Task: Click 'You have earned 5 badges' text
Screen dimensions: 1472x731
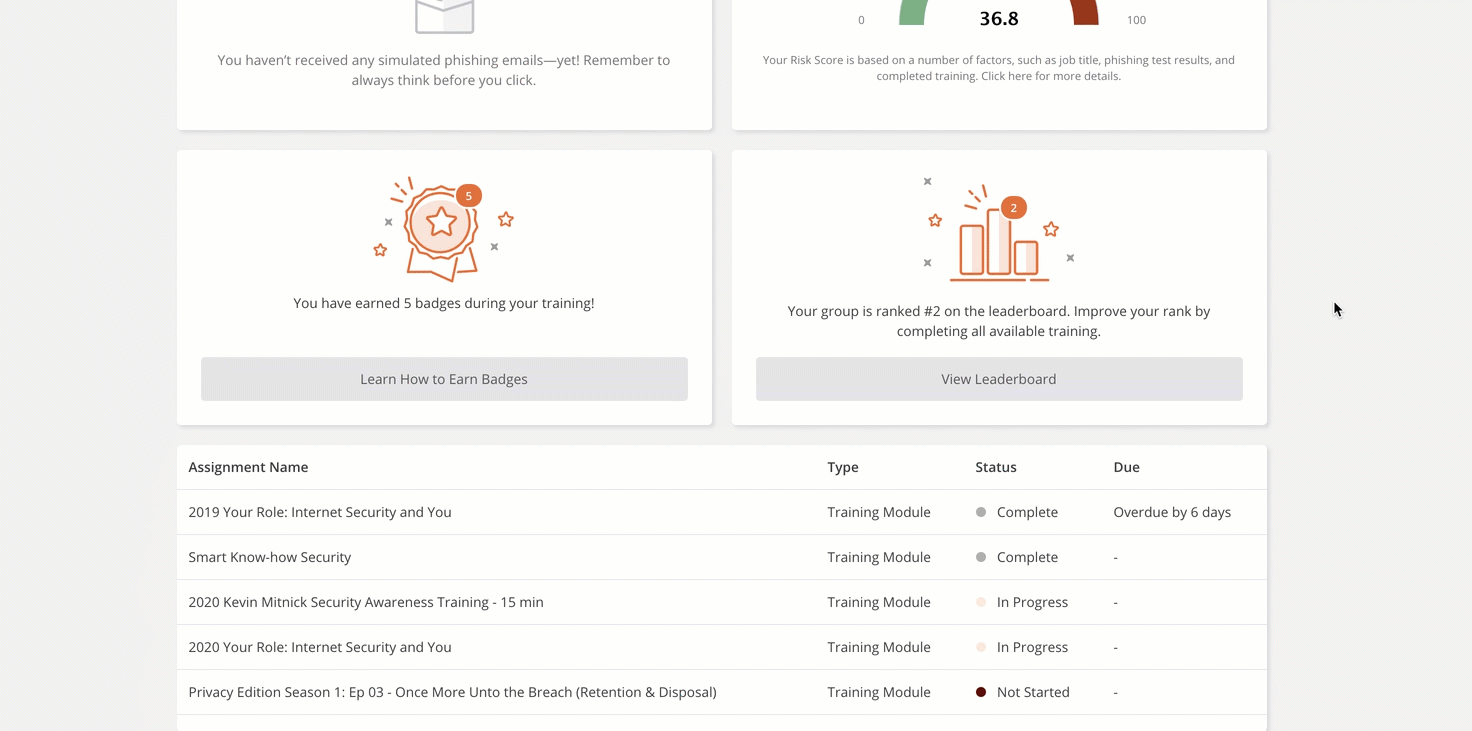Action: pos(444,303)
